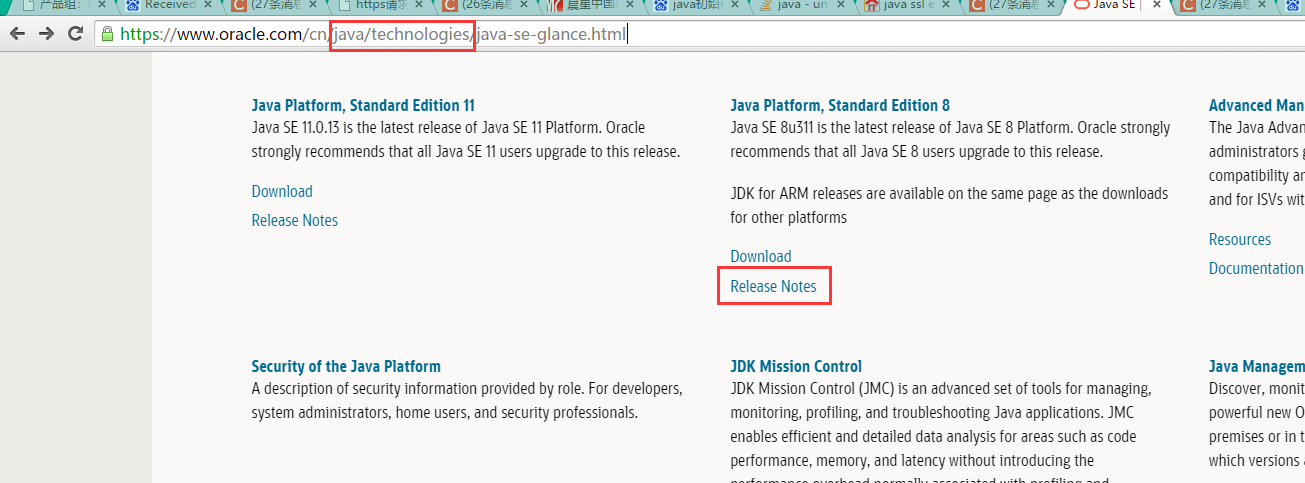Image resolution: width=1305 pixels, height=483 pixels.
Task: Switch to the java - un tab
Action: pos(803,5)
